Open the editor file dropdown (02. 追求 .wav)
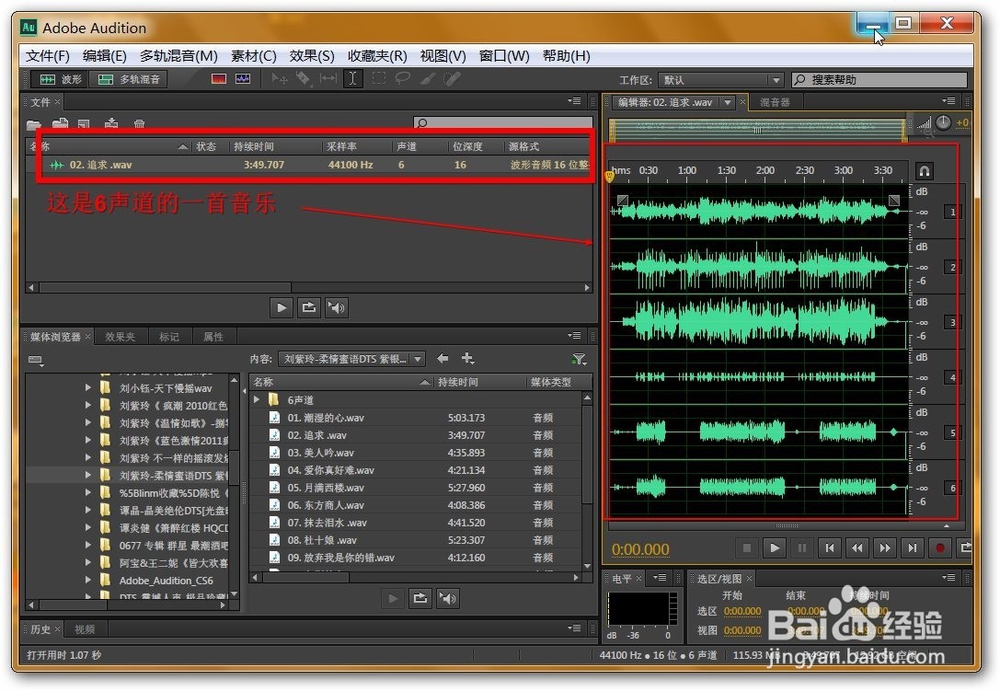This screenshot has width=1000, height=691. pos(728,102)
